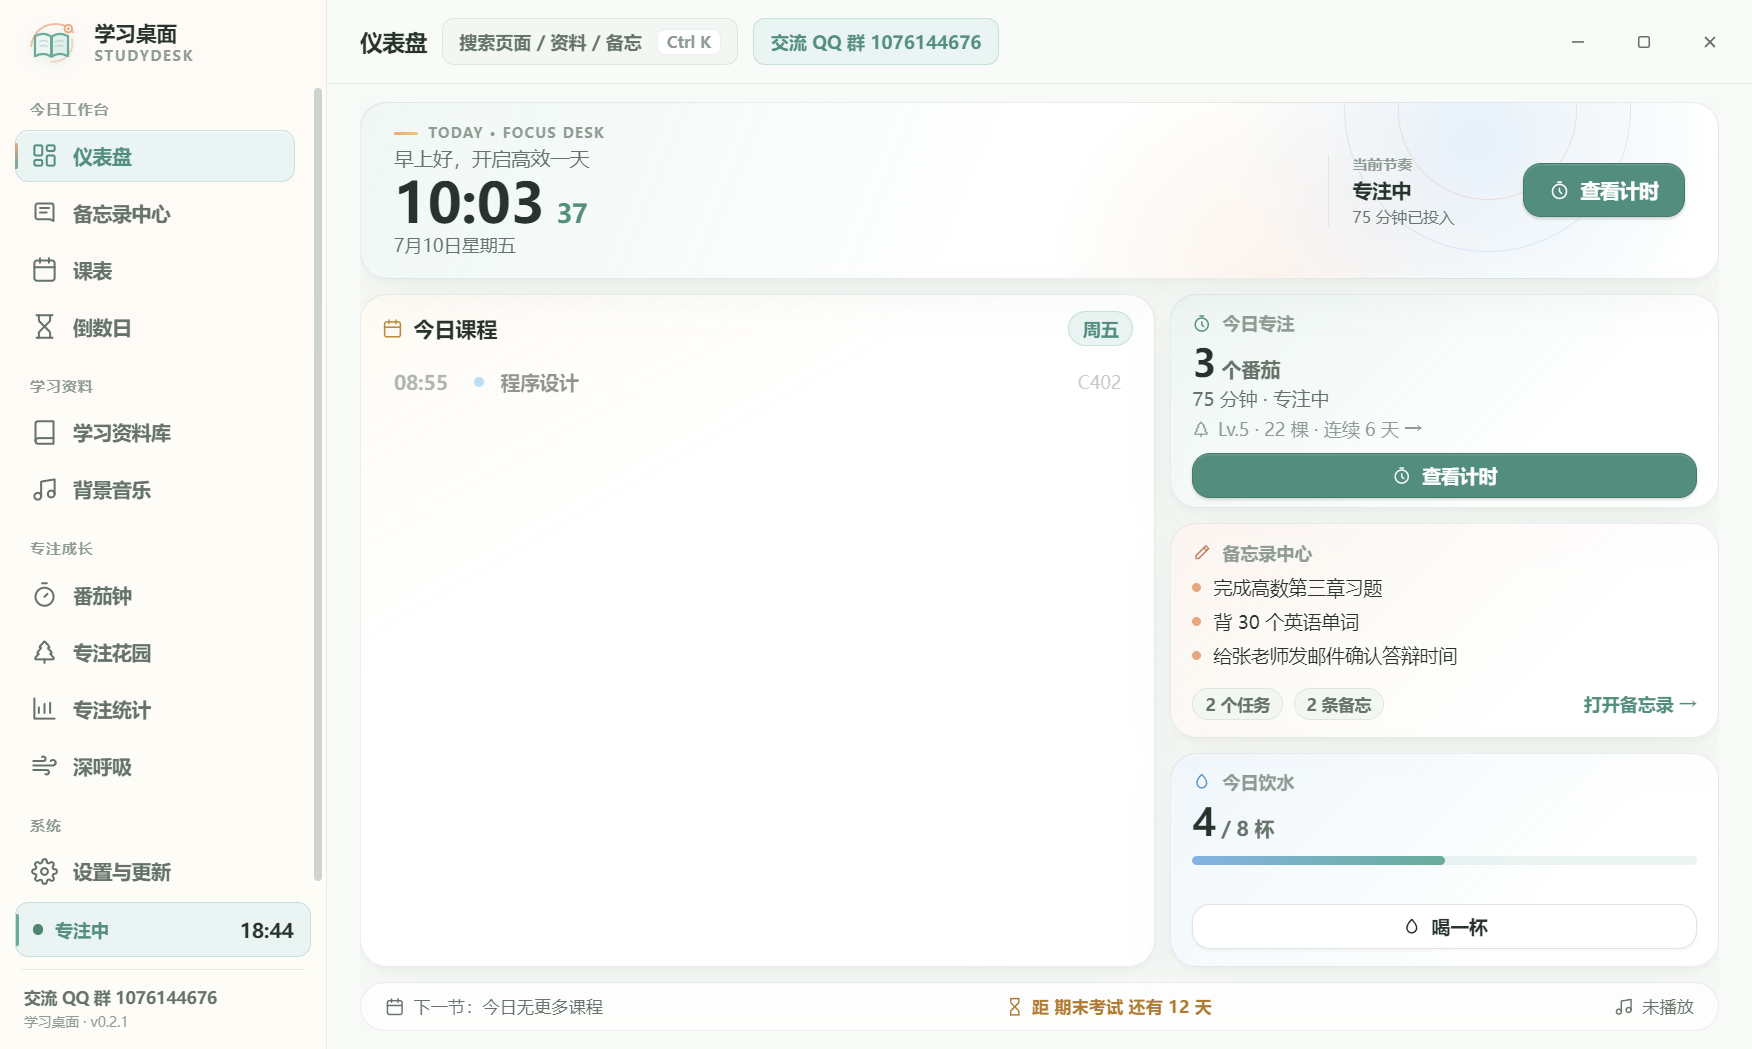Click 打开备忘录 link

point(1640,704)
